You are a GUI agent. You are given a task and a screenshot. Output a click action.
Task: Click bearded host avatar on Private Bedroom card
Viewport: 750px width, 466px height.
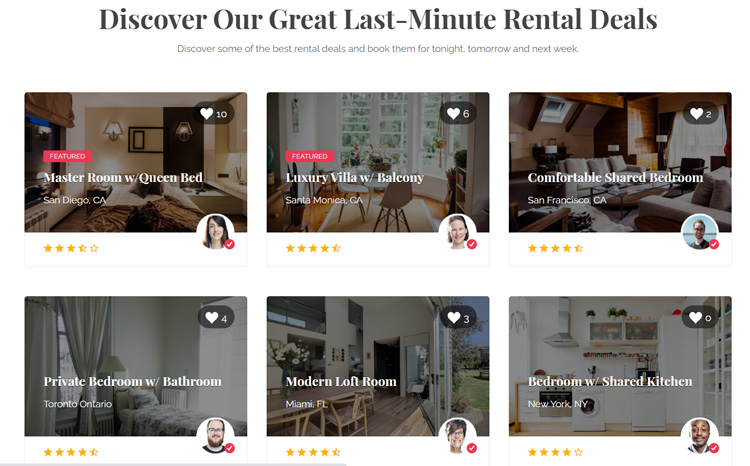click(x=215, y=436)
